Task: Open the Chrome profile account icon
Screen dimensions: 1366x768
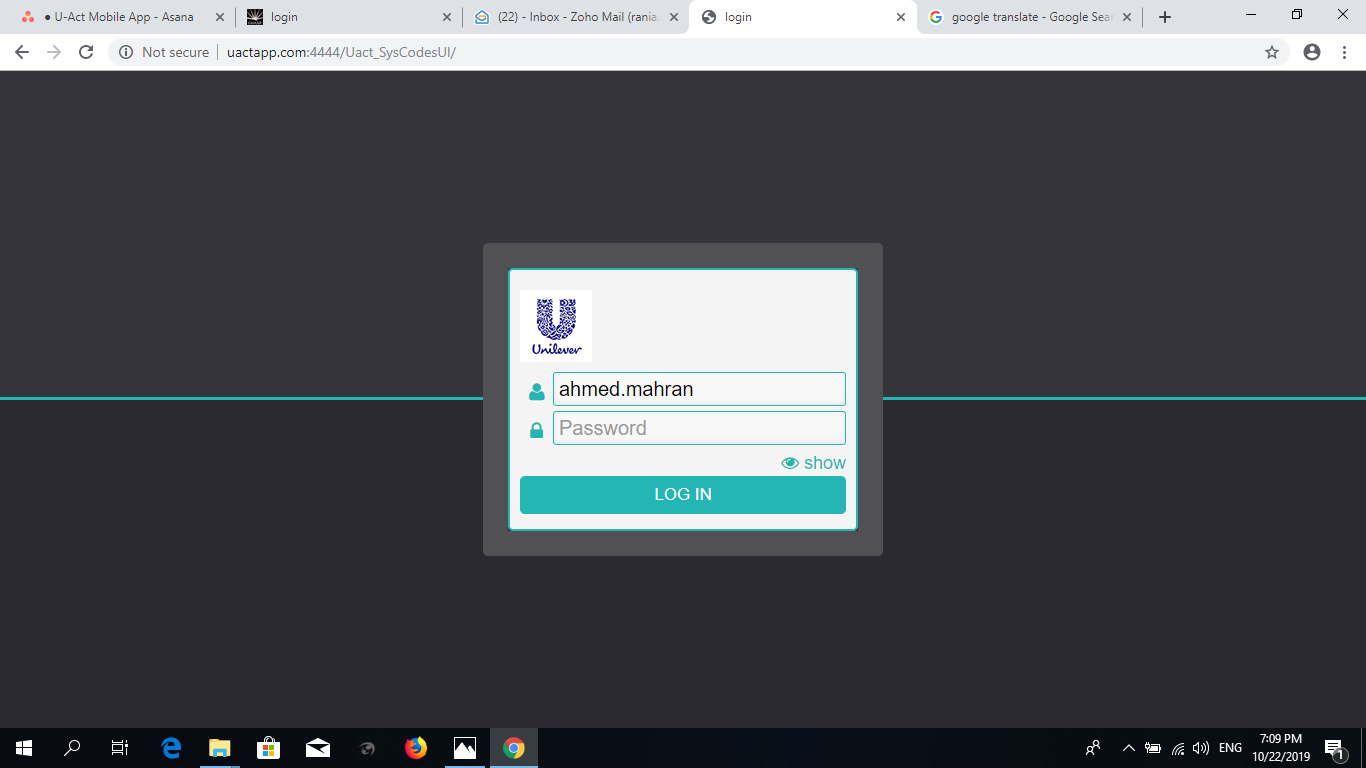Action: (1312, 52)
